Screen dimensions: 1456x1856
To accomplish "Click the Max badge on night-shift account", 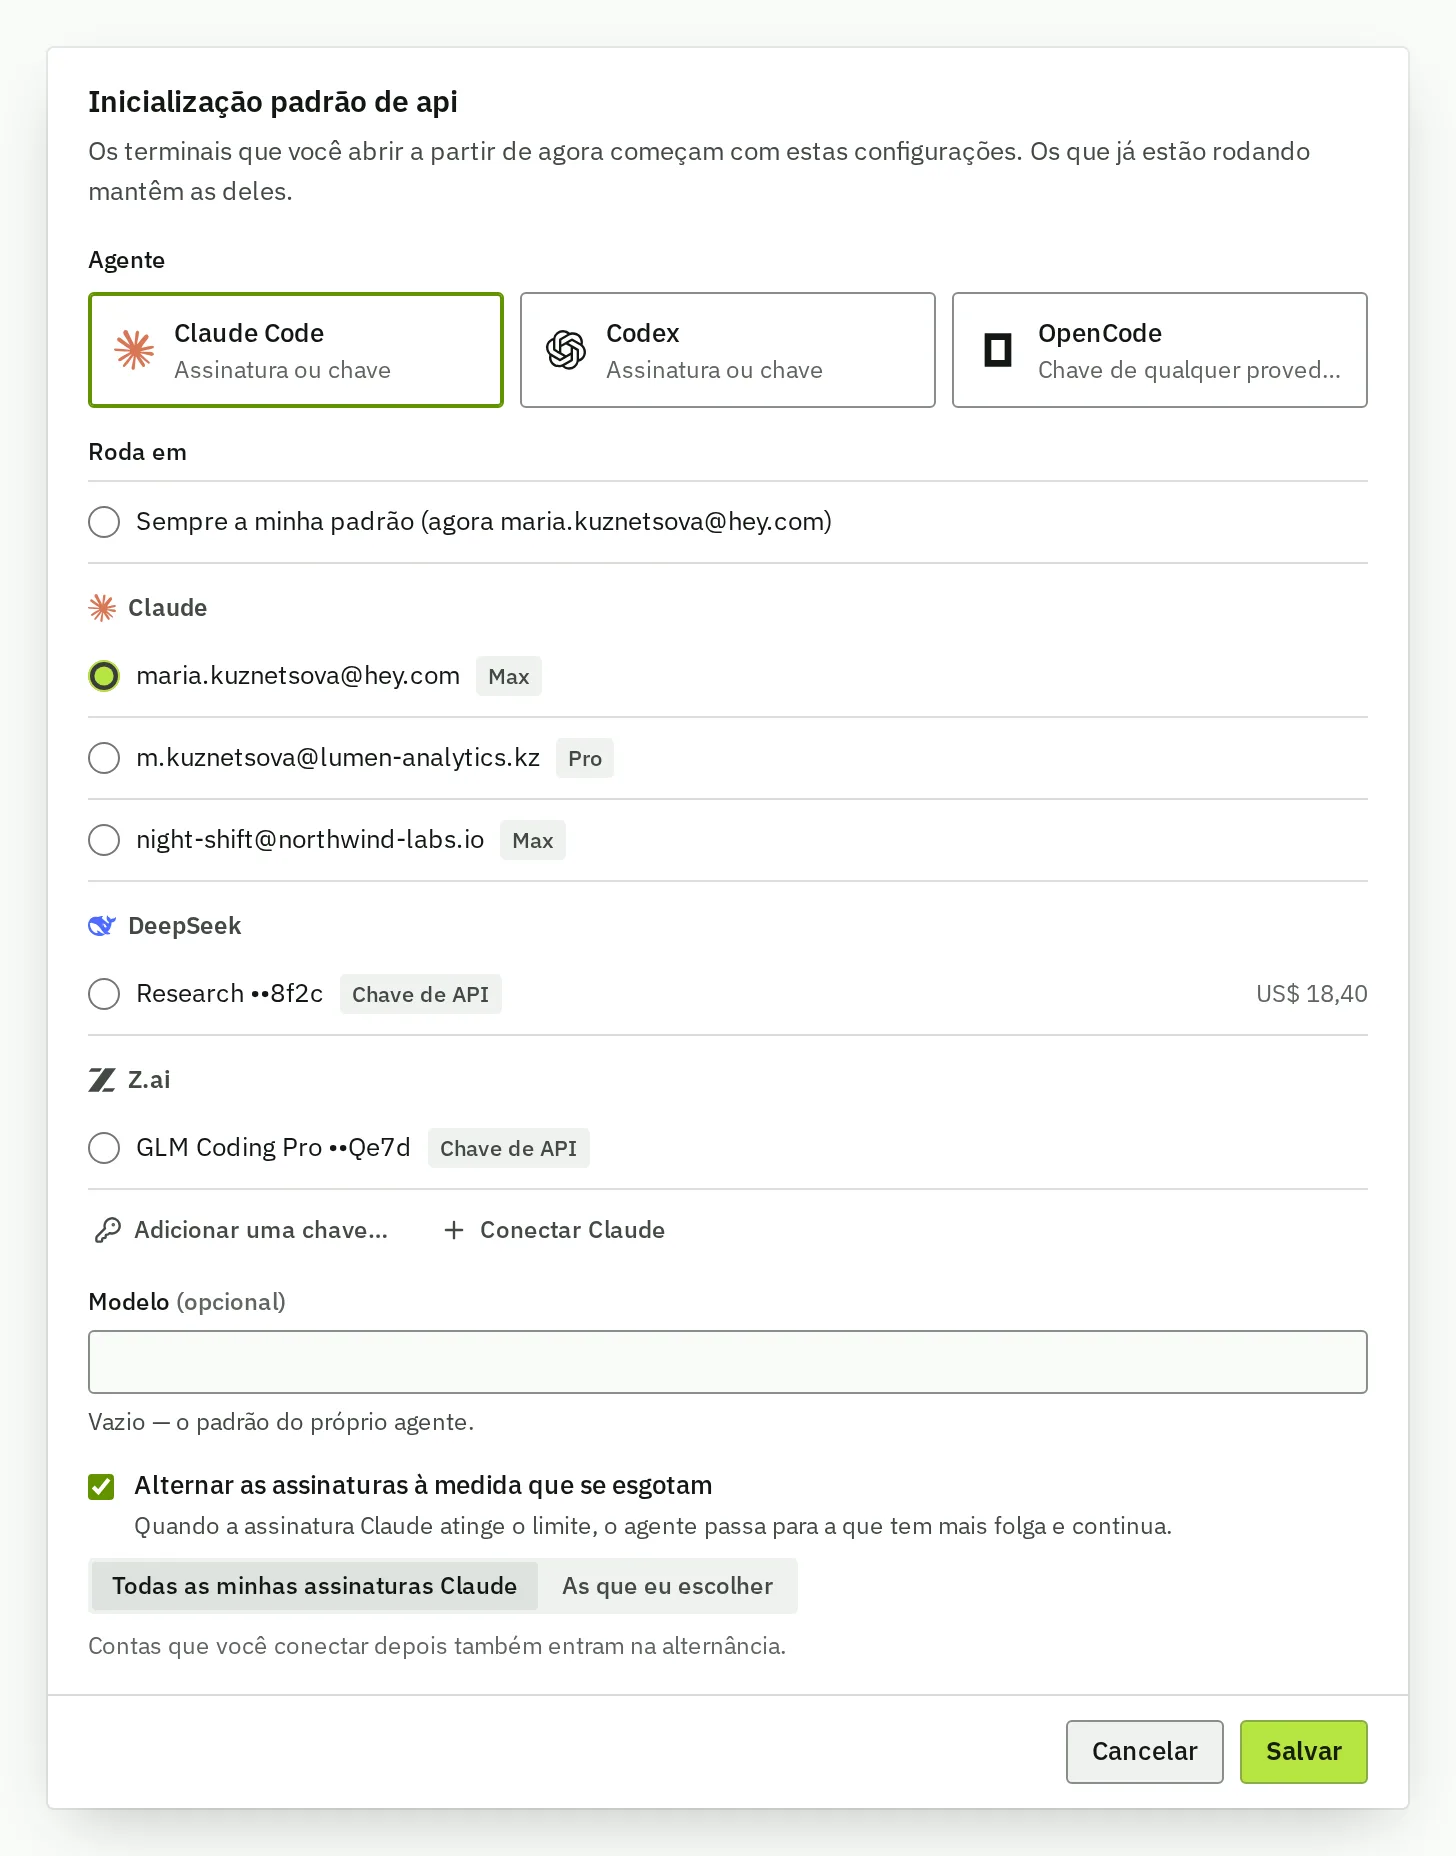I will (x=533, y=840).
